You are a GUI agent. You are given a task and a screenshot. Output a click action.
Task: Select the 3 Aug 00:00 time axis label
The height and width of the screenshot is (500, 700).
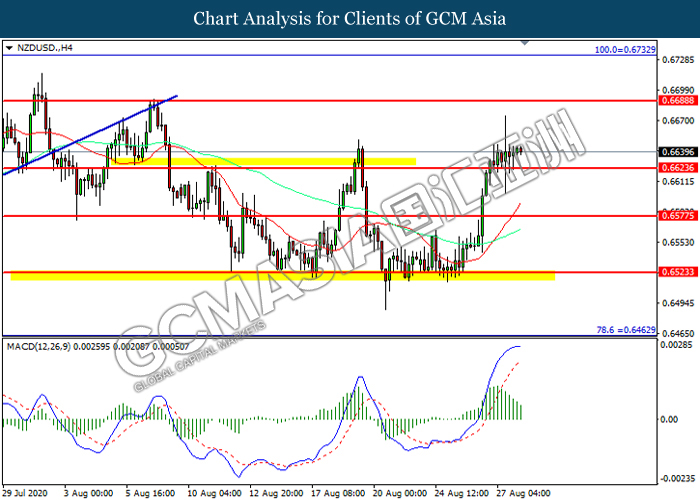(x=88, y=493)
